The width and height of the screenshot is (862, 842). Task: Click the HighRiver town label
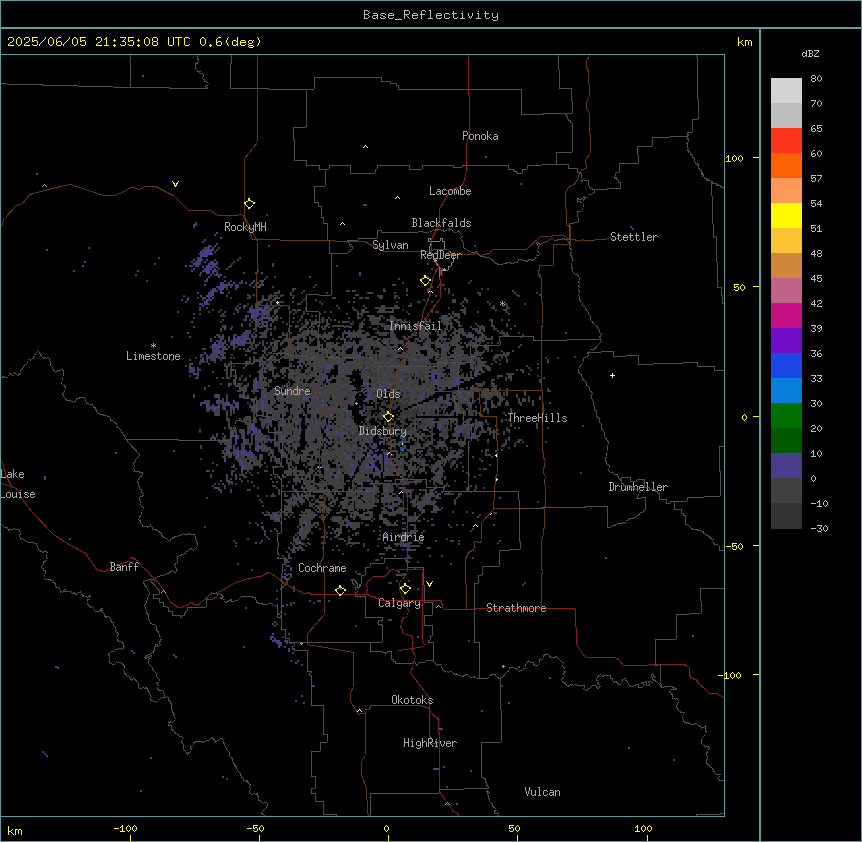tap(430, 743)
